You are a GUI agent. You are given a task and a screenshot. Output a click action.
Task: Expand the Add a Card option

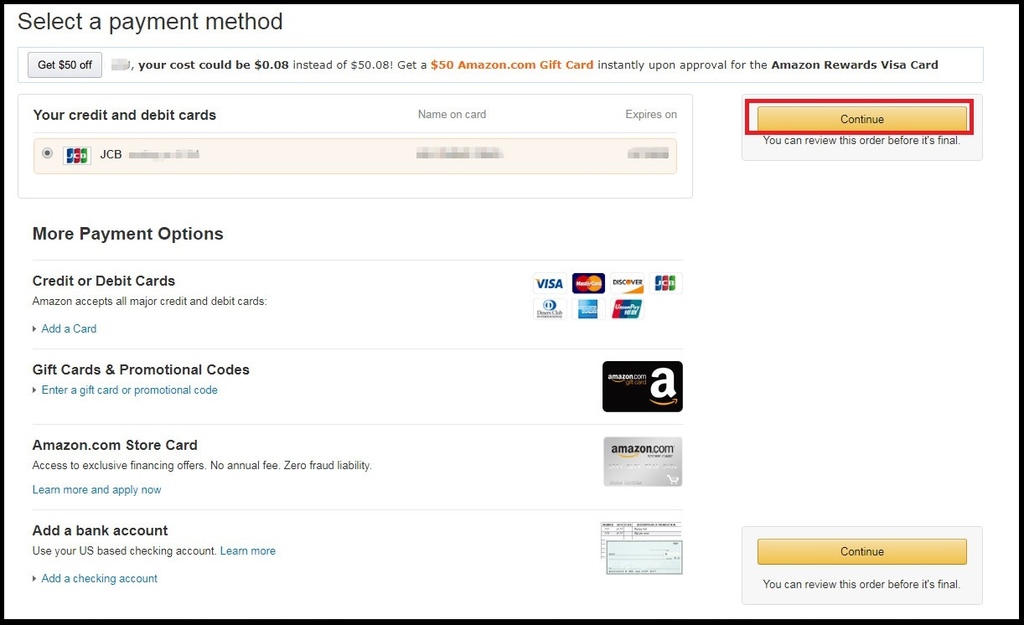click(69, 328)
